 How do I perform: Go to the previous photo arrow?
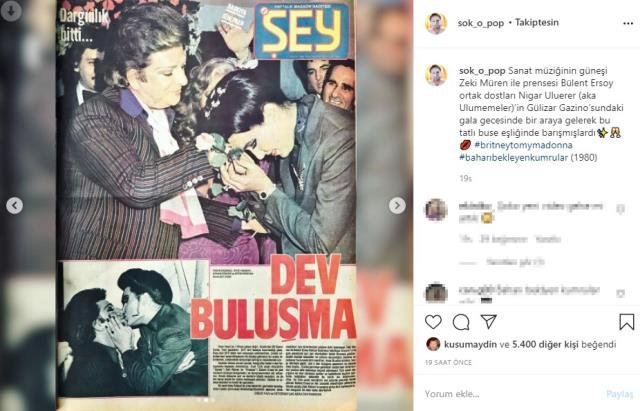coord(14,206)
